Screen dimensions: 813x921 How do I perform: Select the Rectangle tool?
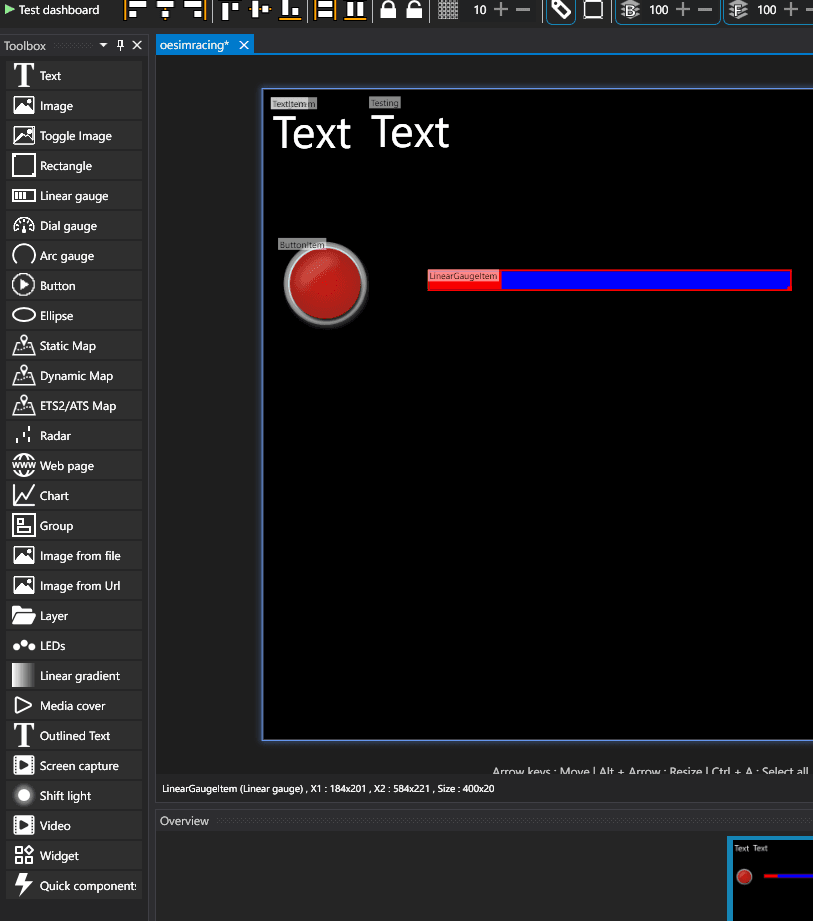pyautogui.click(x=74, y=166)
